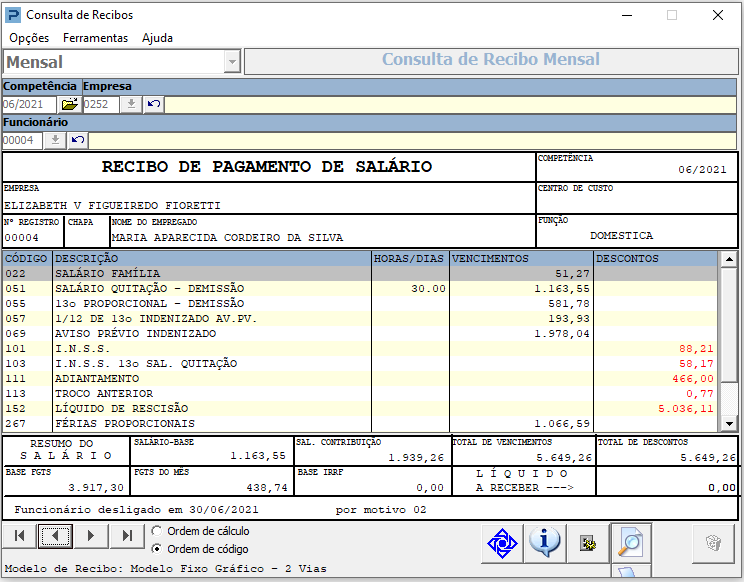Click the Empresa code field 0252

coord(101,104)
